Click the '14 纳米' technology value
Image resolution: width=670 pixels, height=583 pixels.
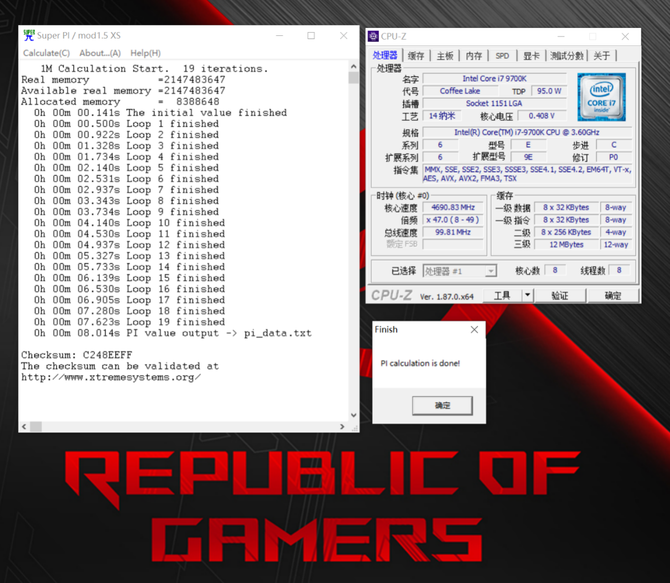442,116
